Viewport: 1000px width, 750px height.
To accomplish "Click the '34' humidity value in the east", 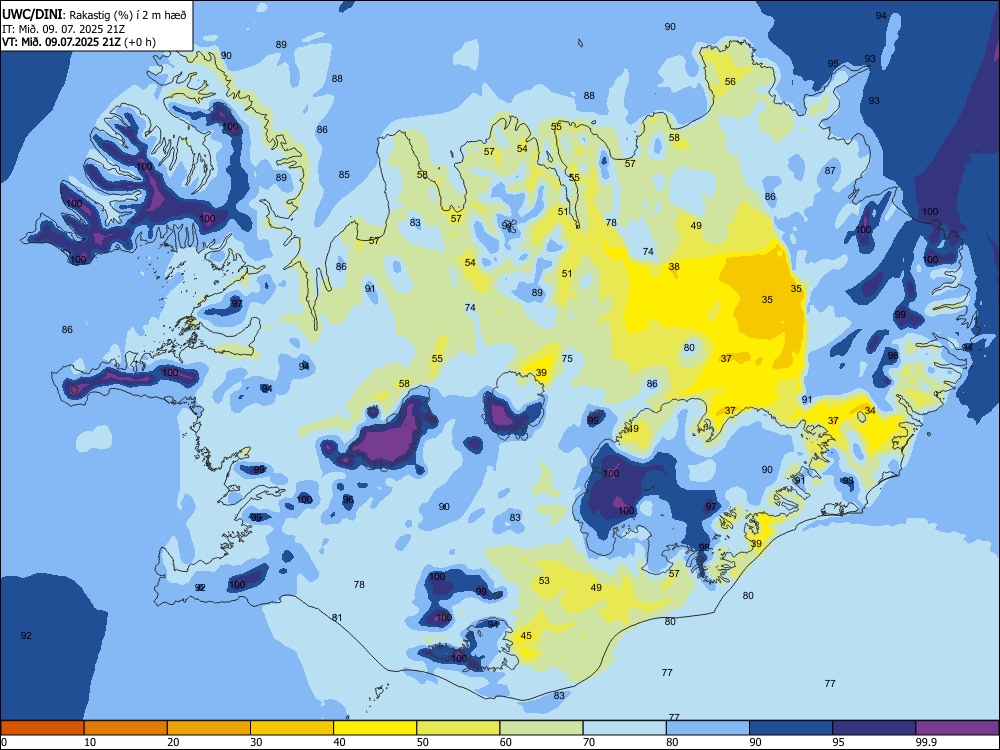I will click(870, 410).
